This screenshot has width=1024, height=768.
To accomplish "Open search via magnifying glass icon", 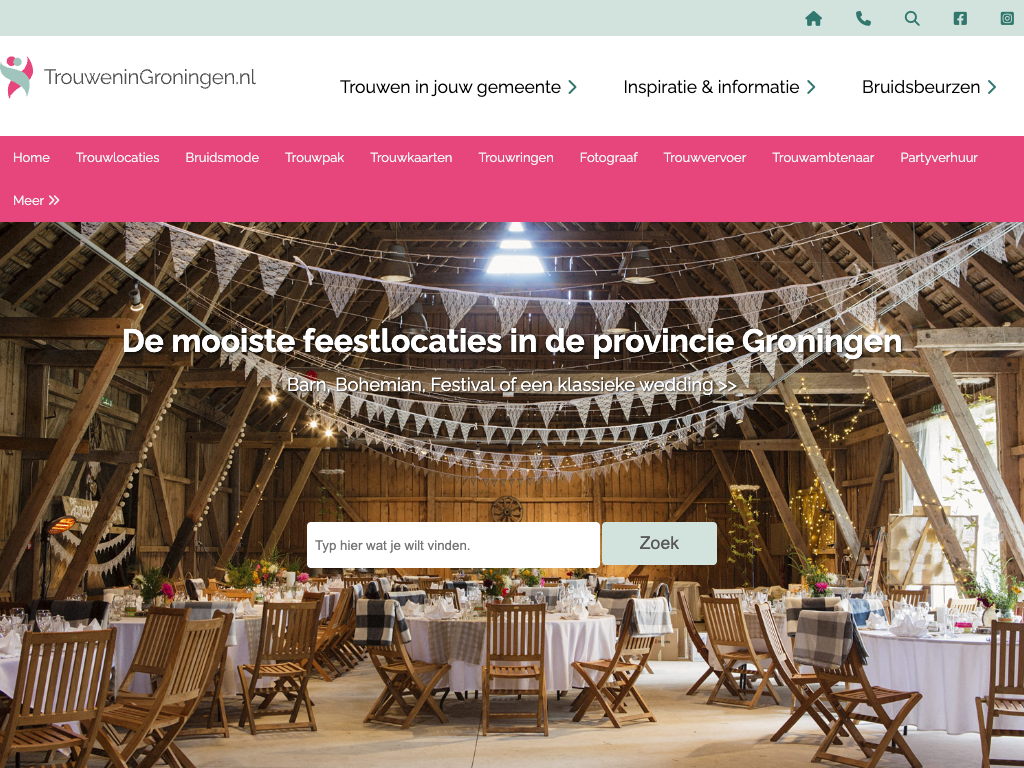I will click(x=912, y=18).
